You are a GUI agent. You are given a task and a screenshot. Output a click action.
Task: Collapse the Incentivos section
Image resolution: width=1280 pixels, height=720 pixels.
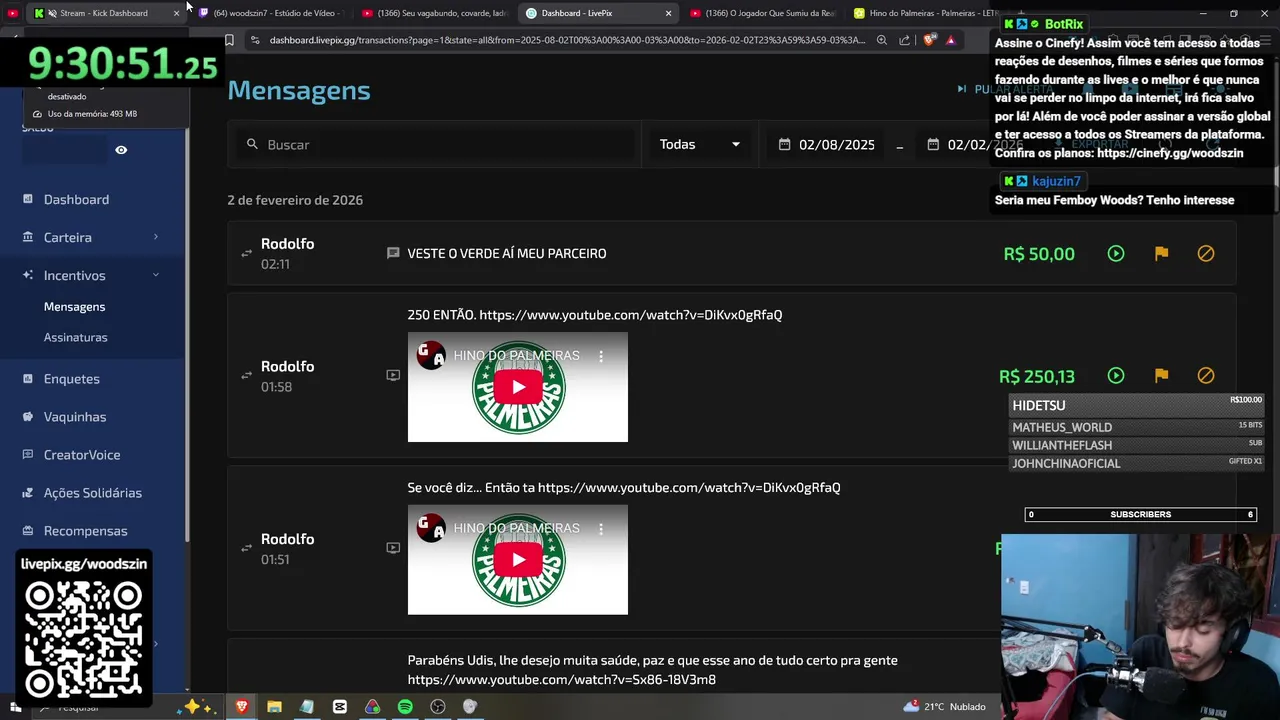pyautogui.click(x=90, y=276)
